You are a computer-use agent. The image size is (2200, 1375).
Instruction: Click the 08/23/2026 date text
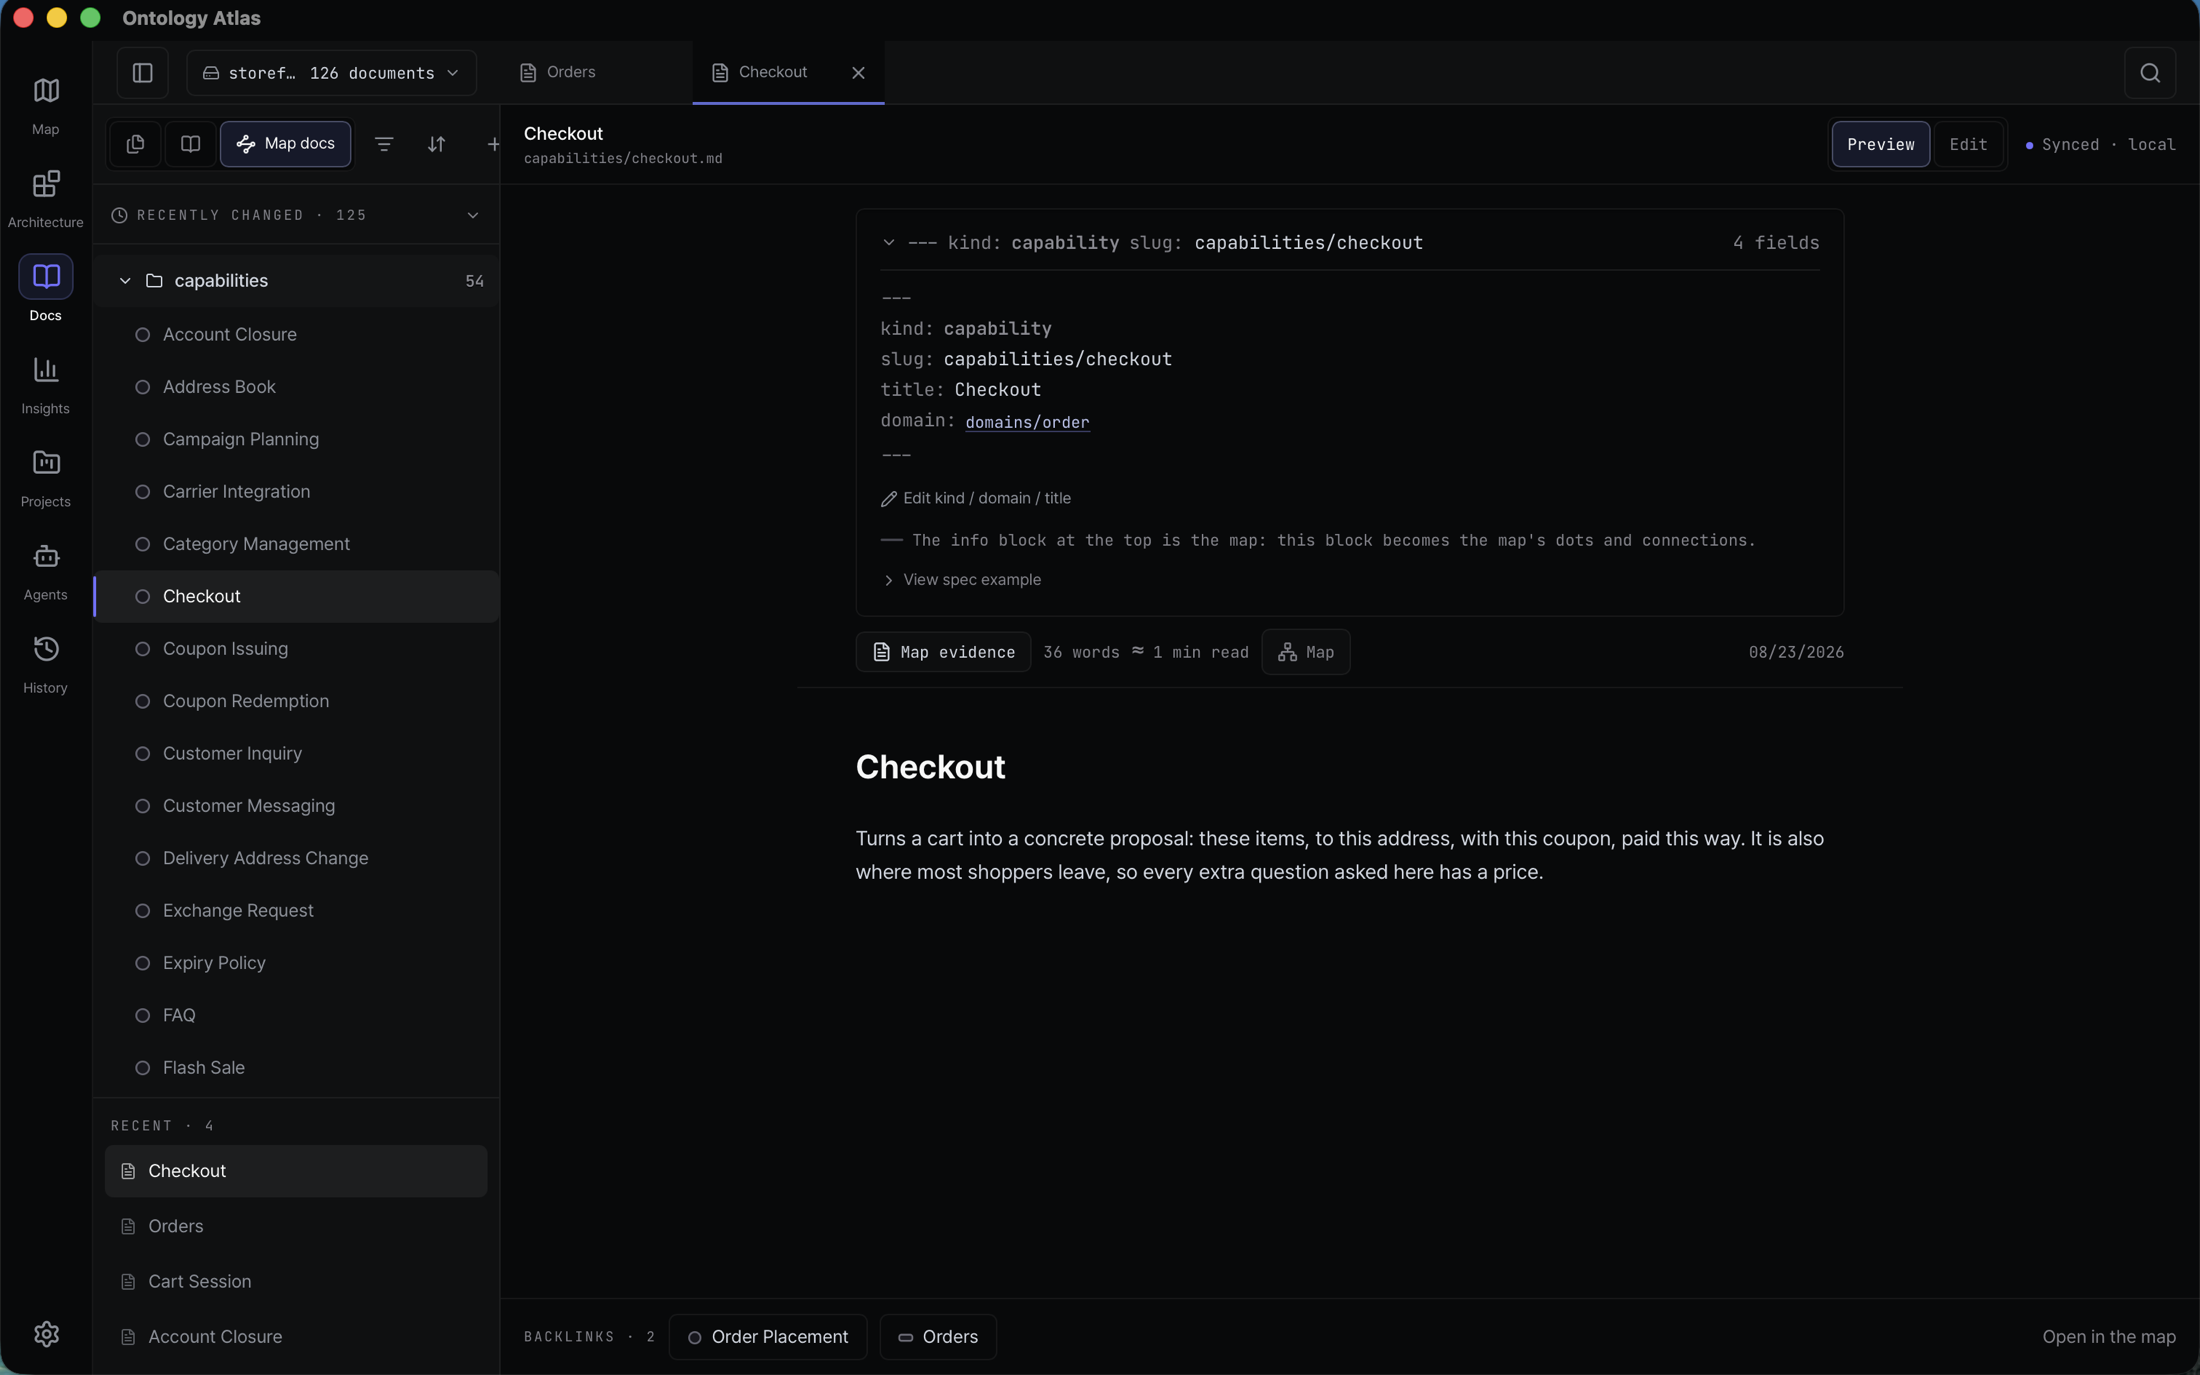1796,652
